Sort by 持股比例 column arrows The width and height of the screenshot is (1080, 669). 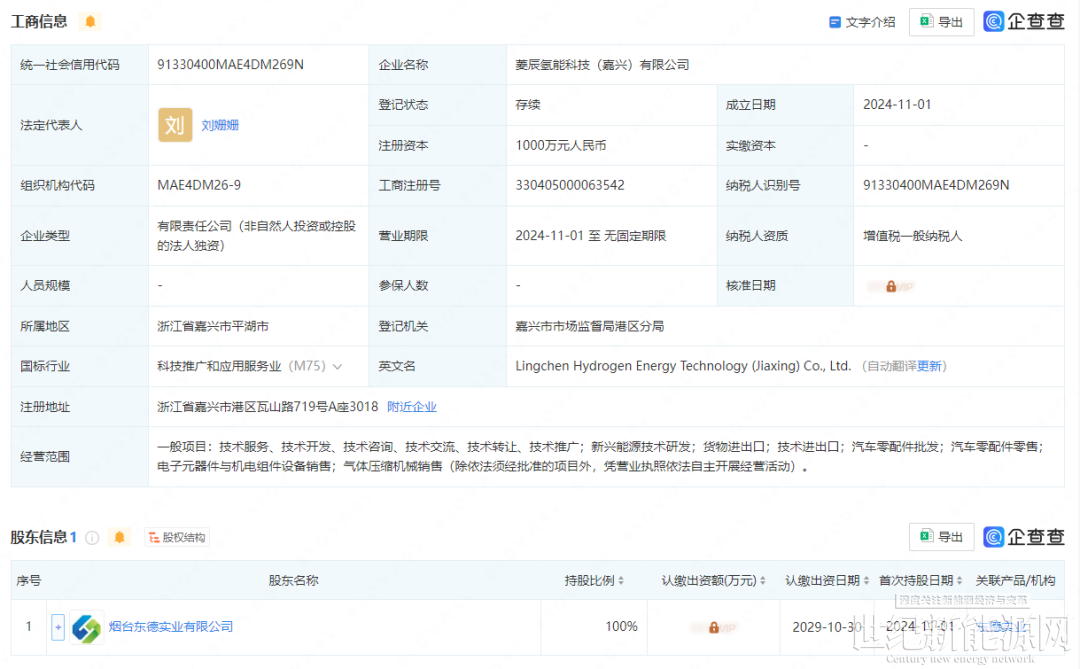click(x=621, y=581)
